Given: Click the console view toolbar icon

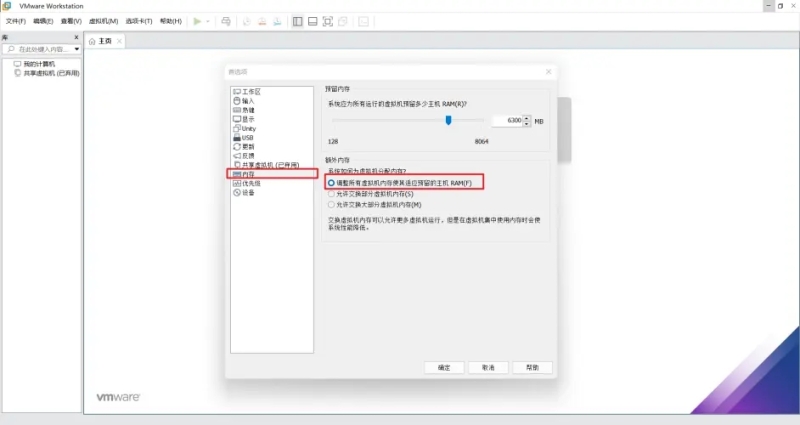Looking at the screenshot, I should pos(363,21).
